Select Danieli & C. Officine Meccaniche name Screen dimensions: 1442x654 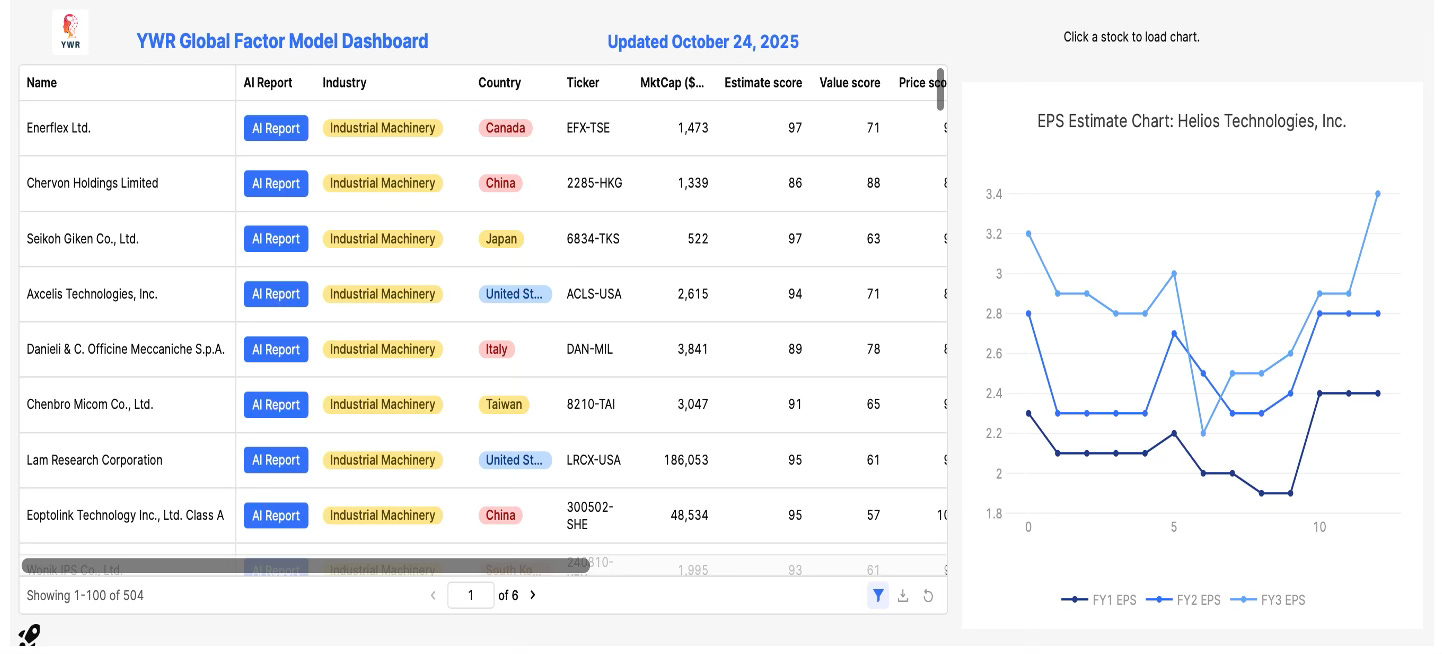pyautogui.click(x=125, y=349)
